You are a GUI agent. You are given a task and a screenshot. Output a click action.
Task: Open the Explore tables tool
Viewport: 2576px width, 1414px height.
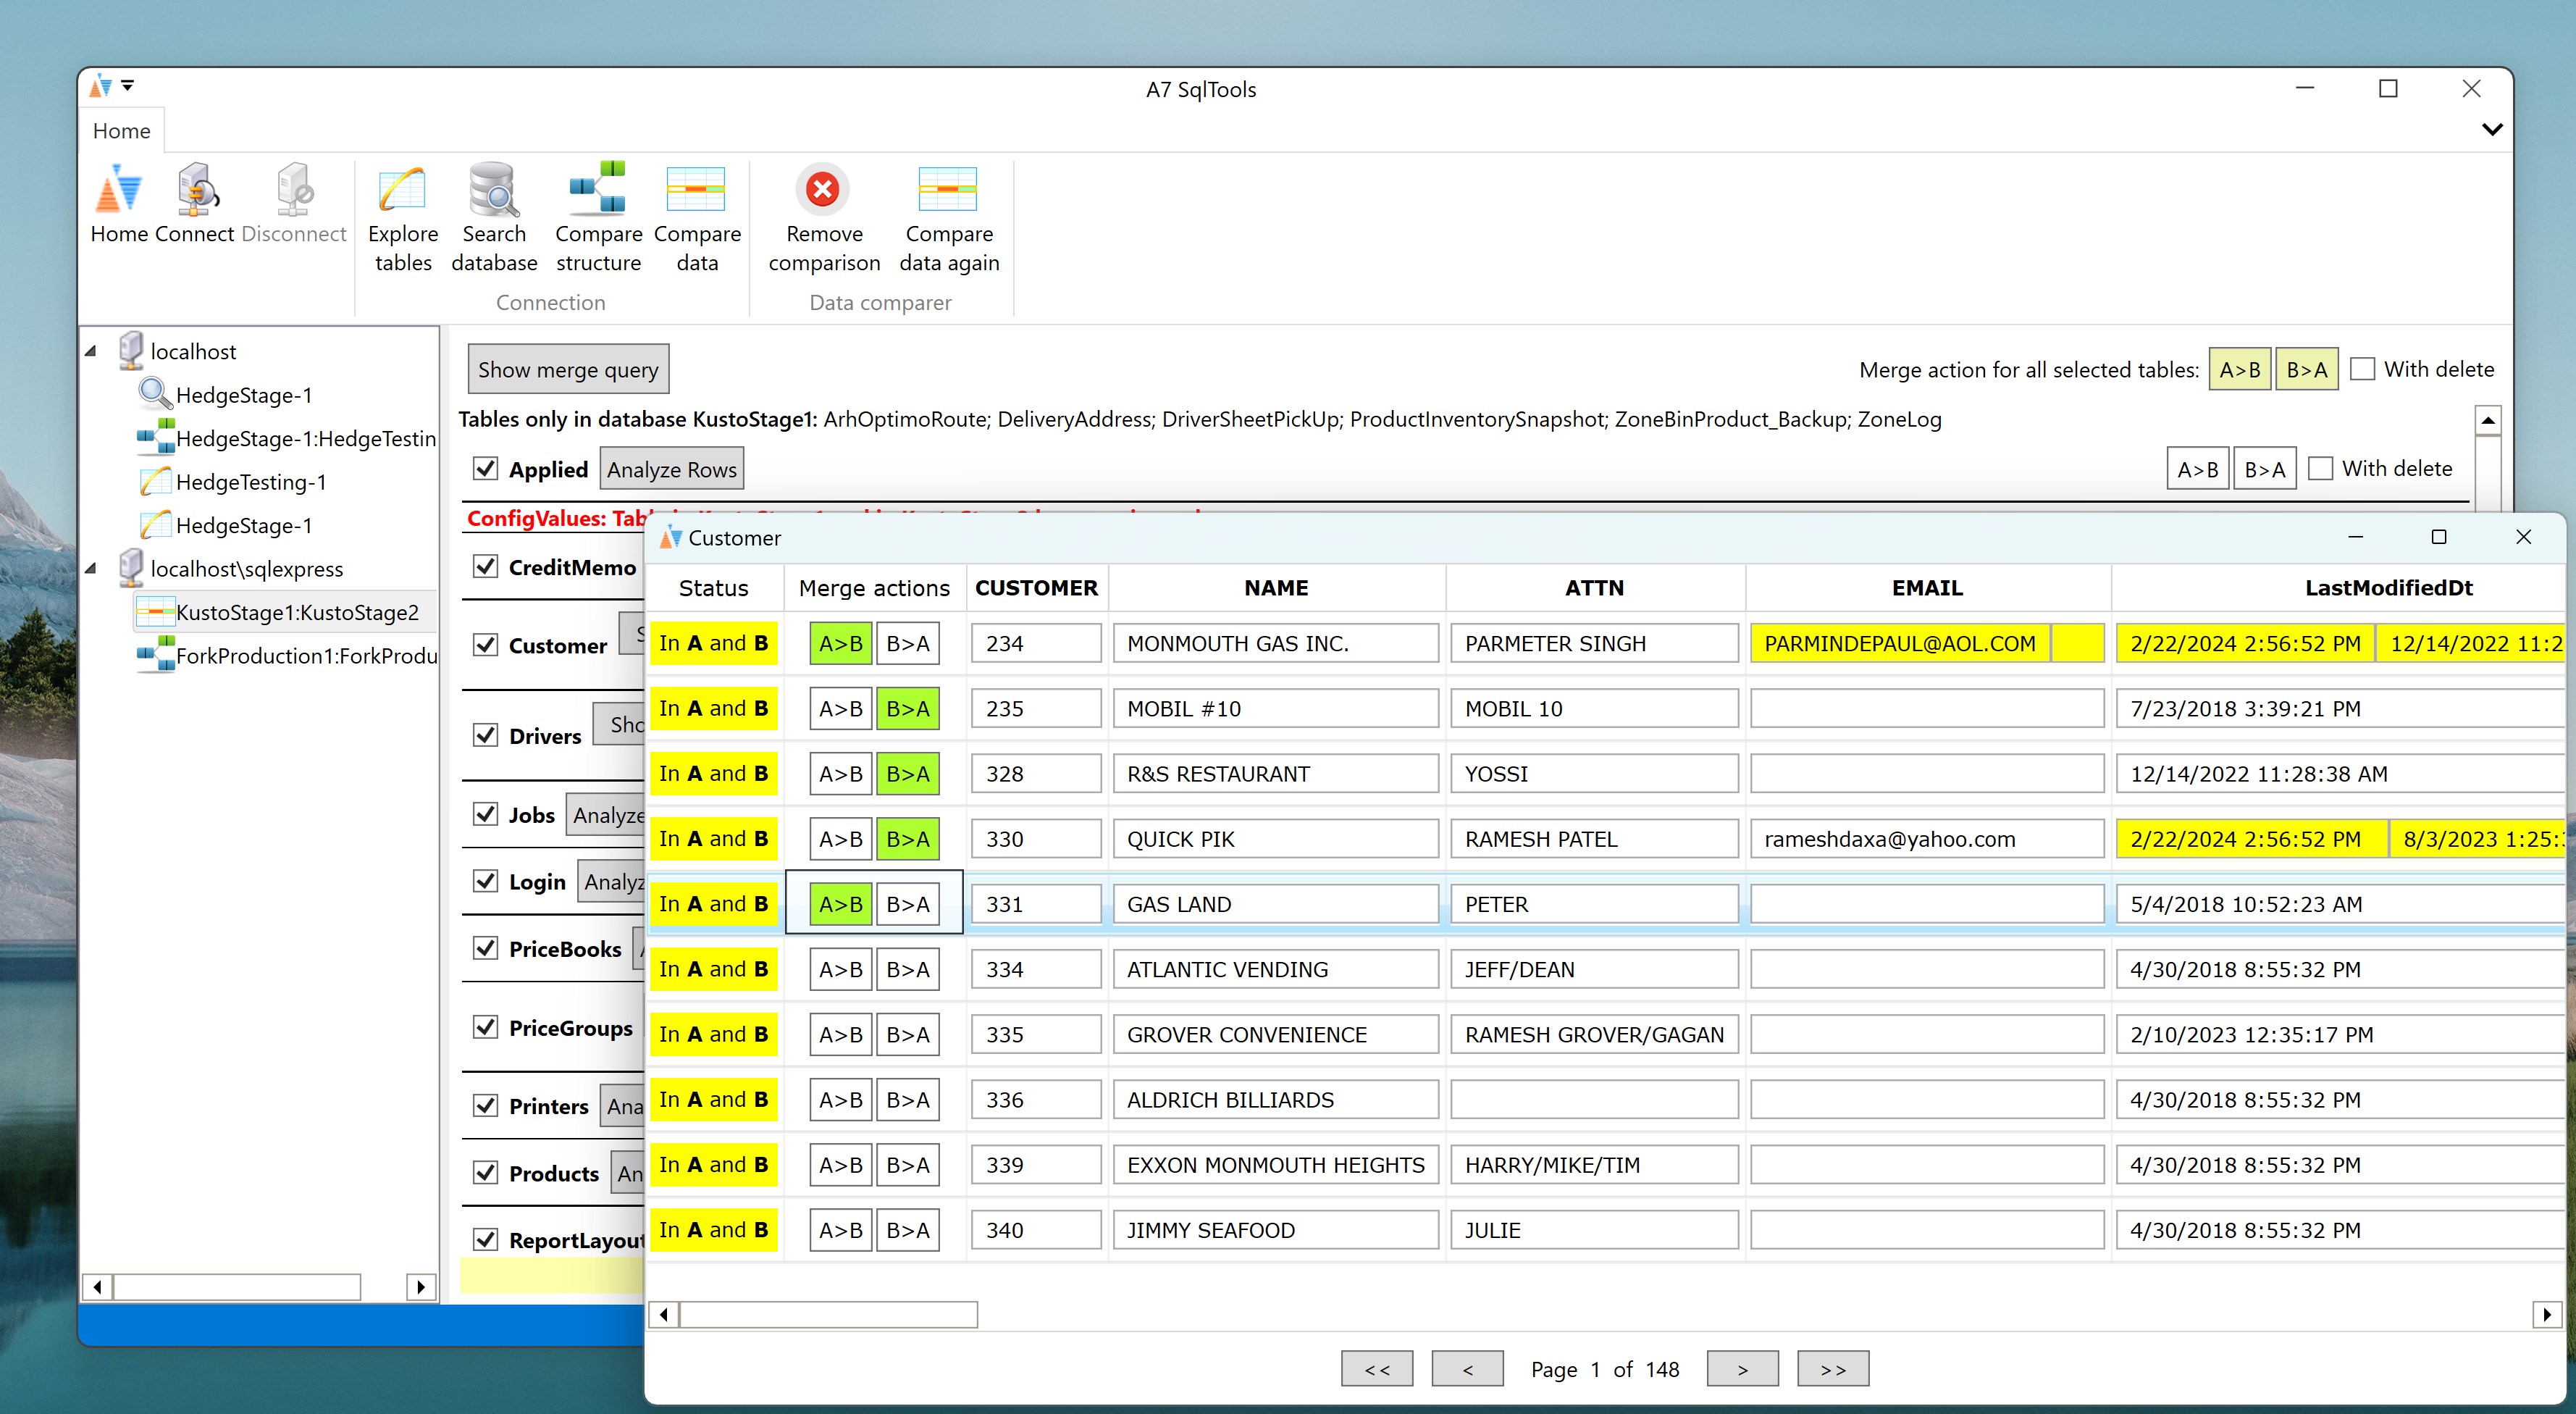point(402,191)
